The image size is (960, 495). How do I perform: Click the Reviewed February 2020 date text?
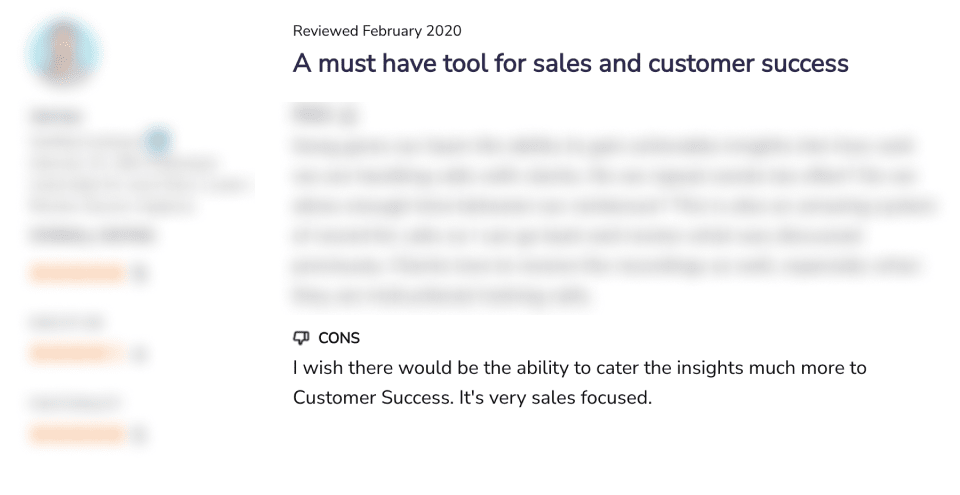pos(377,31)
